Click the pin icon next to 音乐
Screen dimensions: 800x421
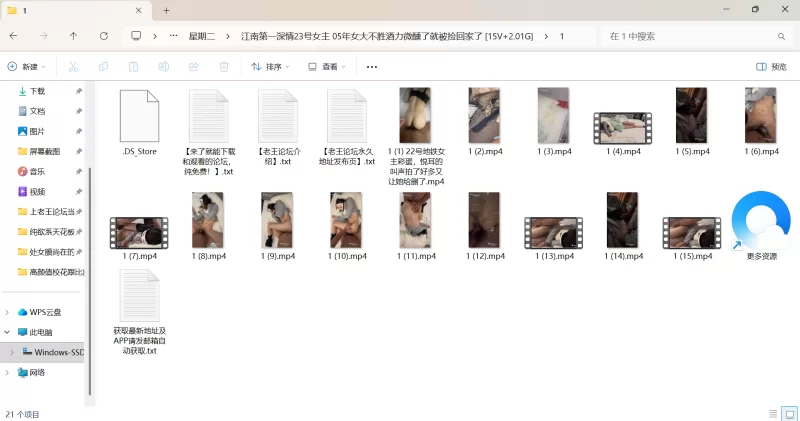(x=79, y=171)
